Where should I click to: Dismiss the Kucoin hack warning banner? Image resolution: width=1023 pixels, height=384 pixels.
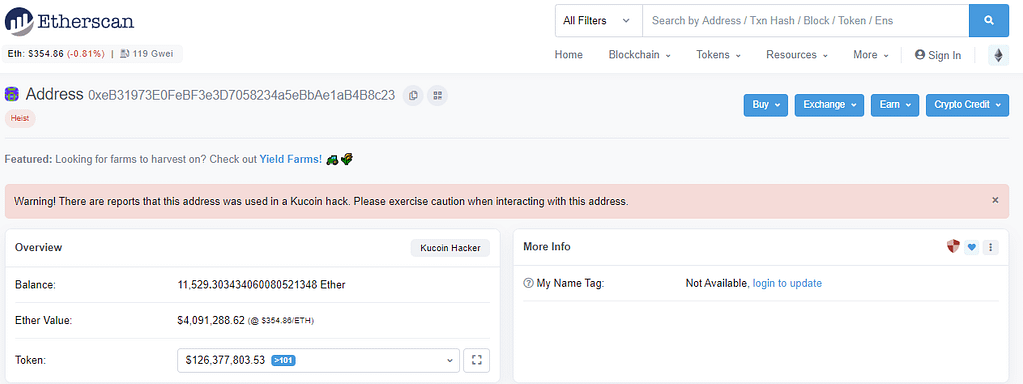995,200
